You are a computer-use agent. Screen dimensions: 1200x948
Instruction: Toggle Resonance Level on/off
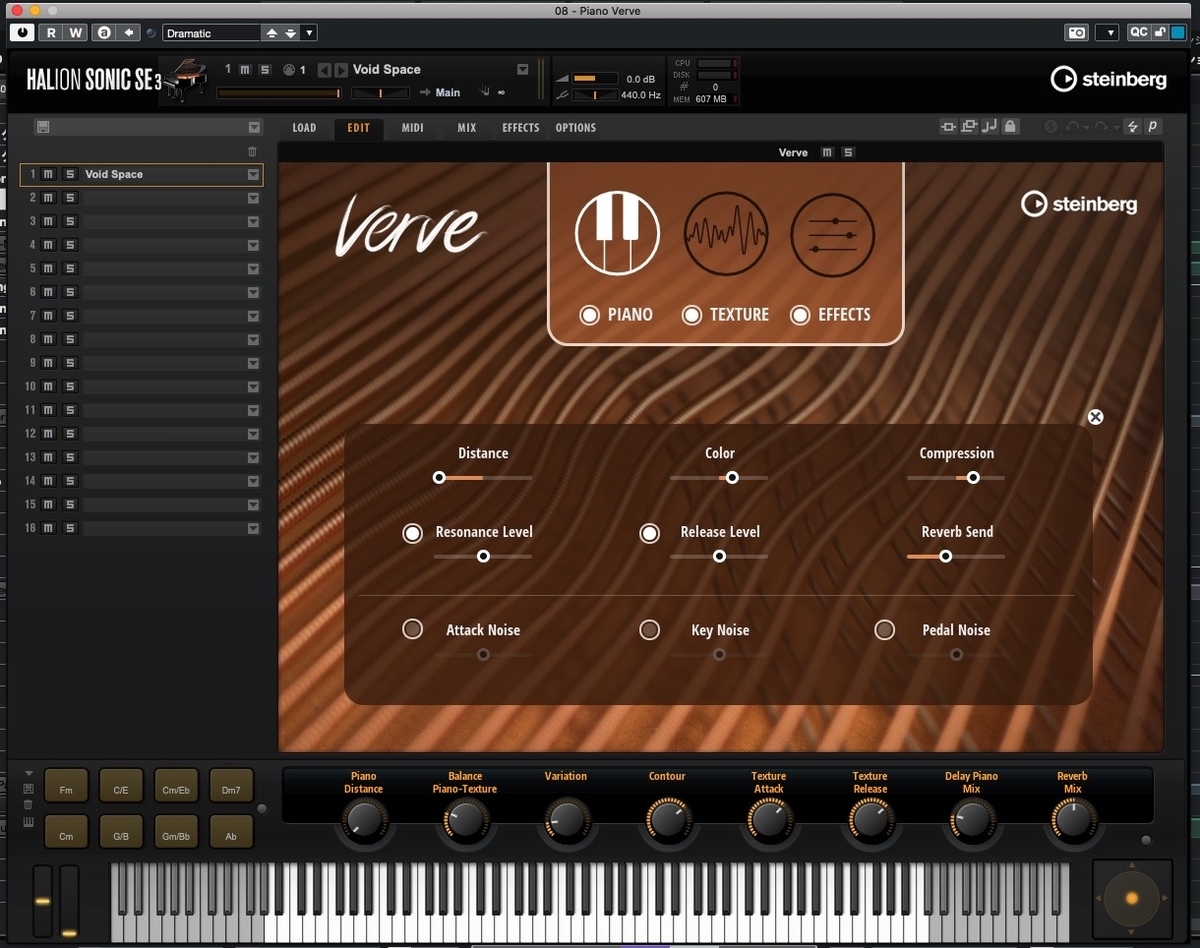point(412,533)
